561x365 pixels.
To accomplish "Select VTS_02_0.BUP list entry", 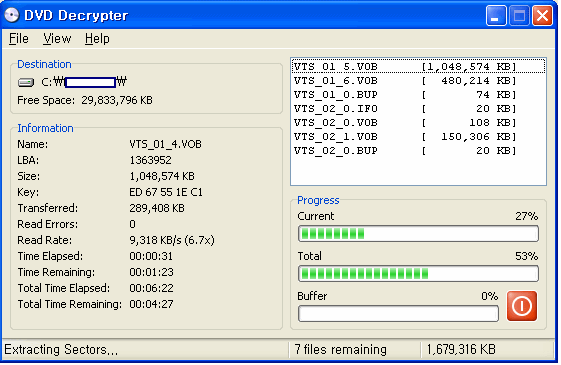I will point(419,151).
